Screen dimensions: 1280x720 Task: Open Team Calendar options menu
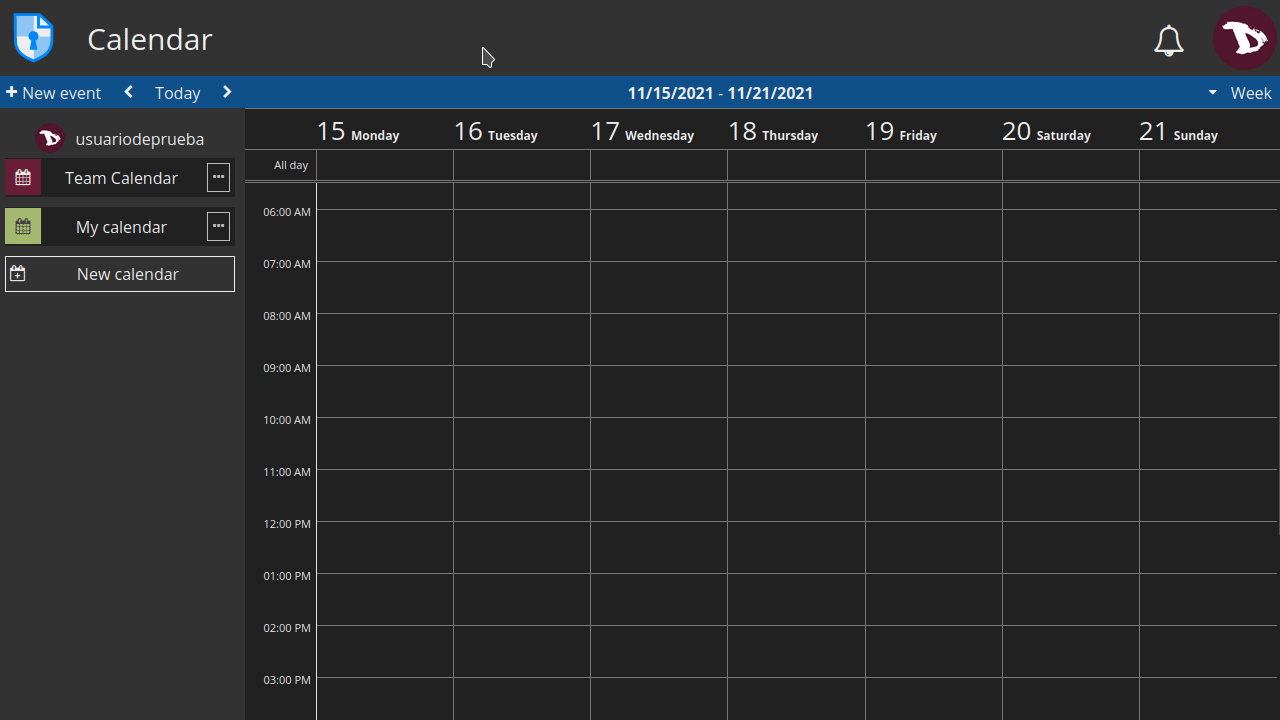[218, 177]
